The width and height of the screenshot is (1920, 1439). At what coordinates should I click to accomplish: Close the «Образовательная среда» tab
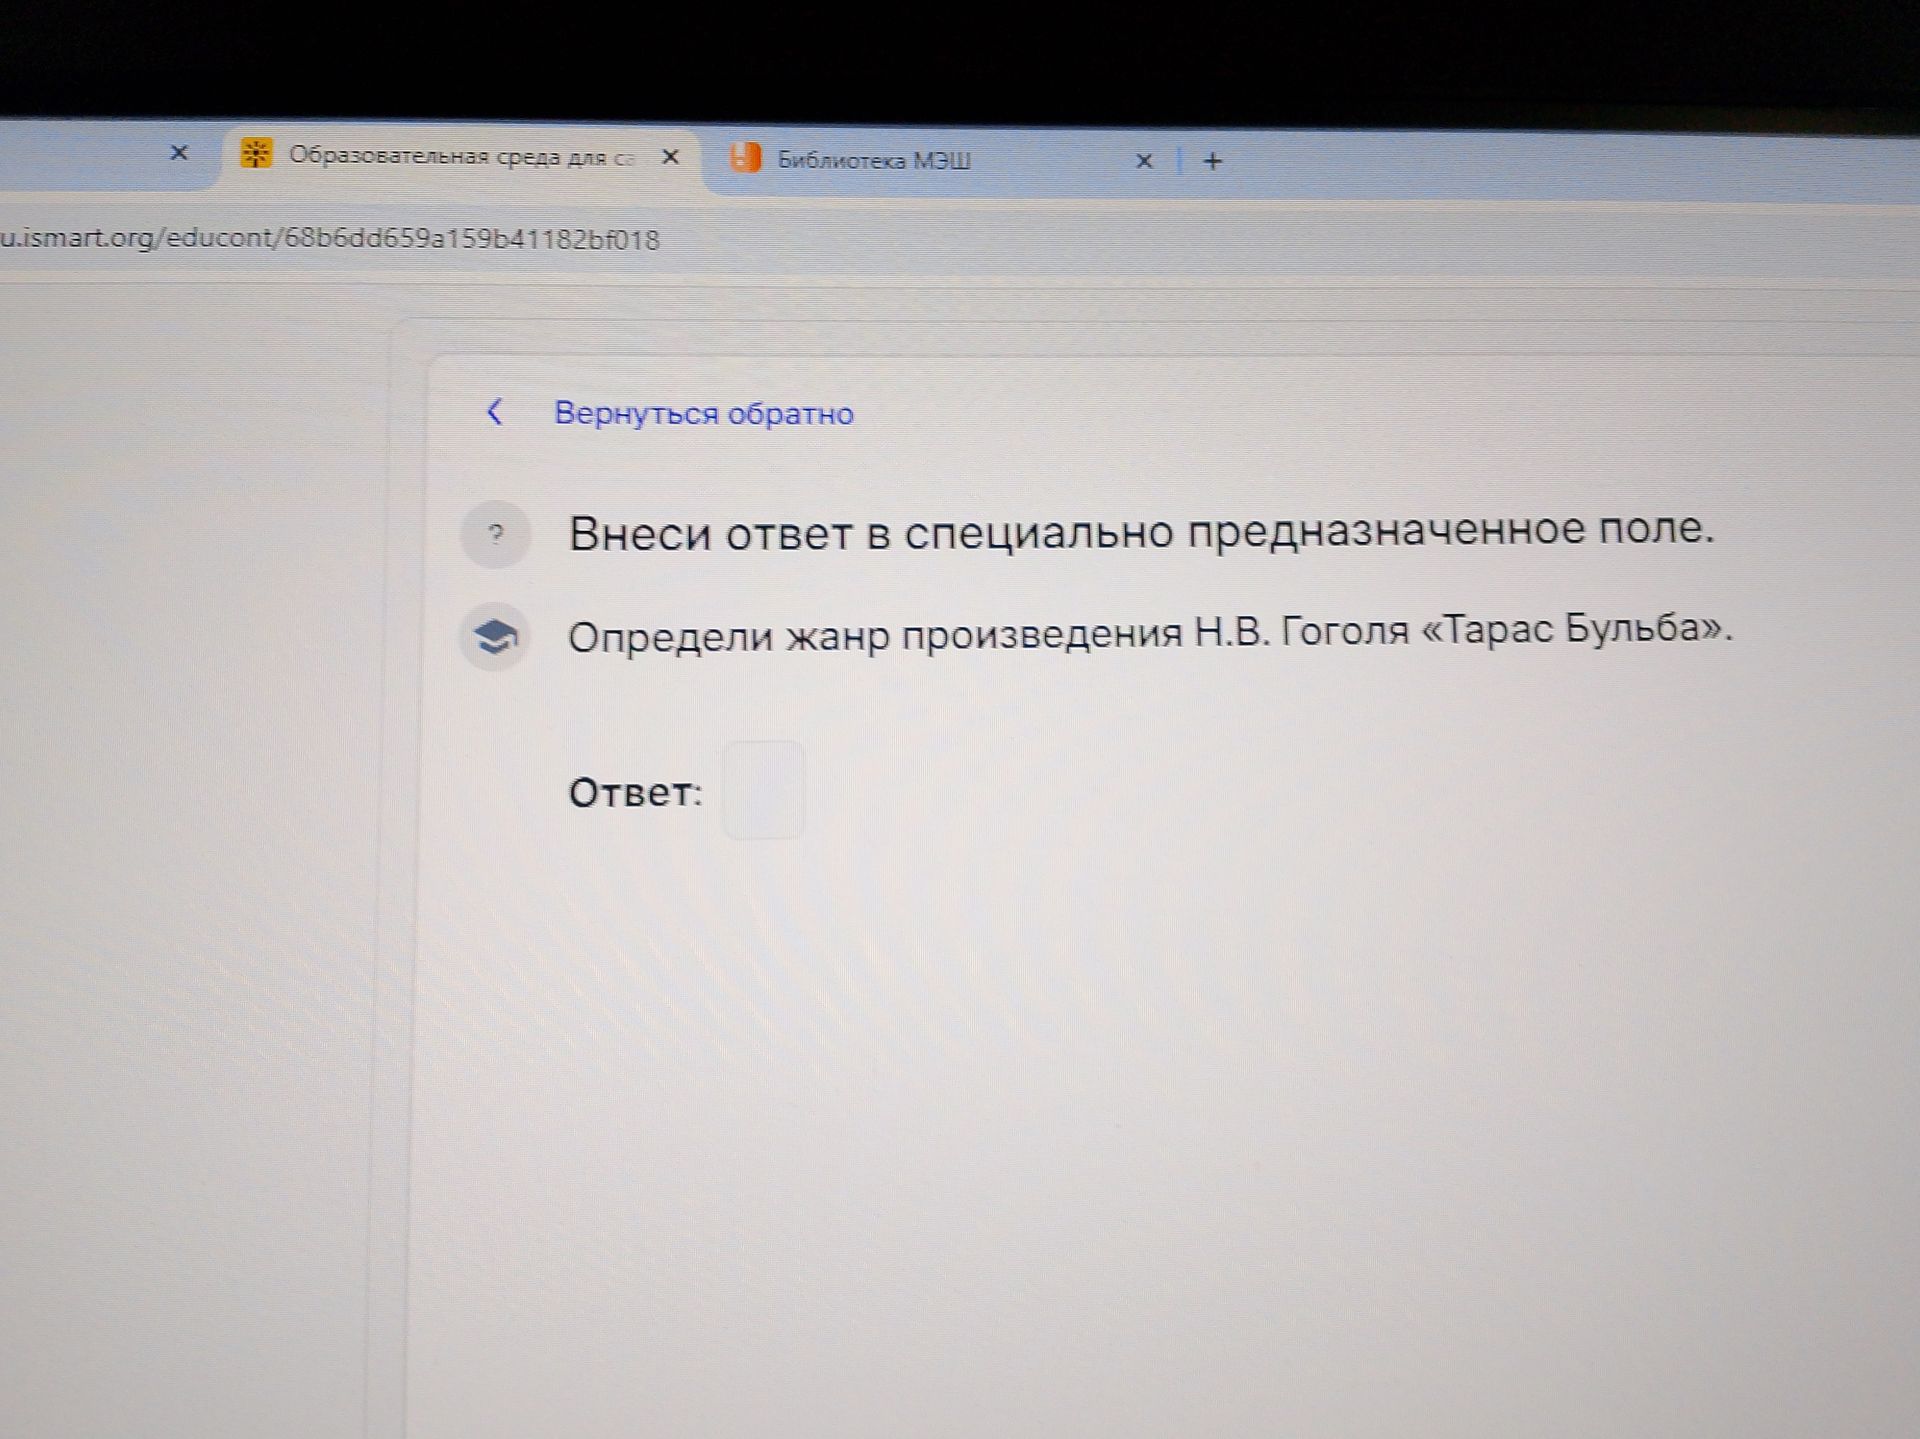(x=671, y=157)
